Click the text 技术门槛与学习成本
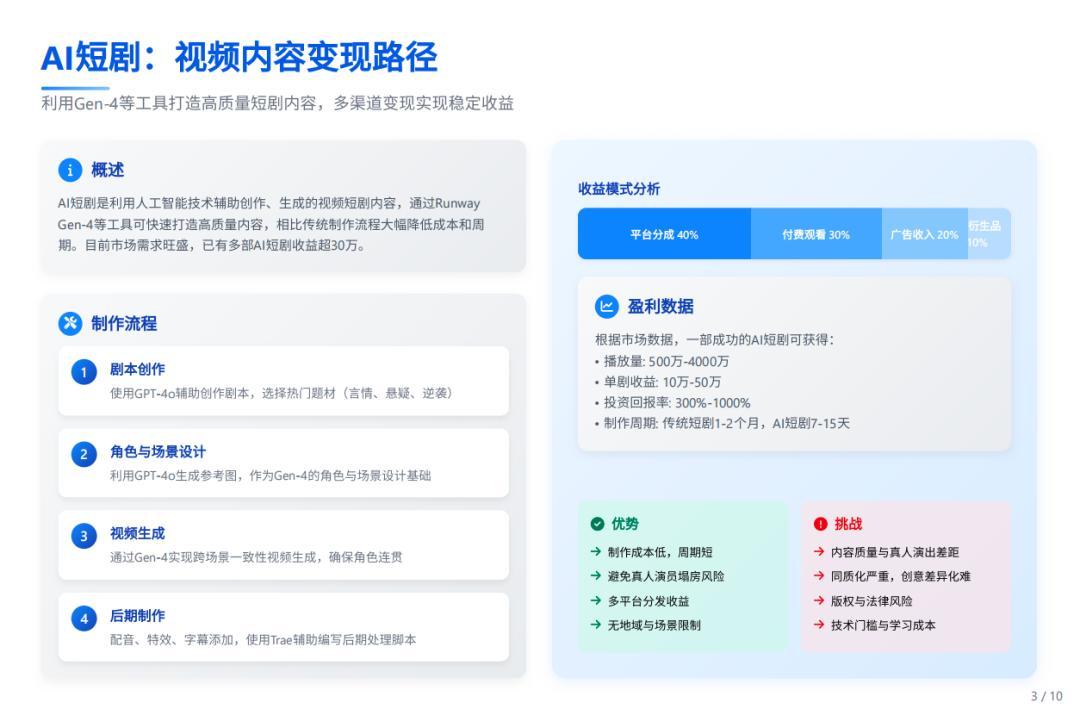 click(x=883, y=625)
